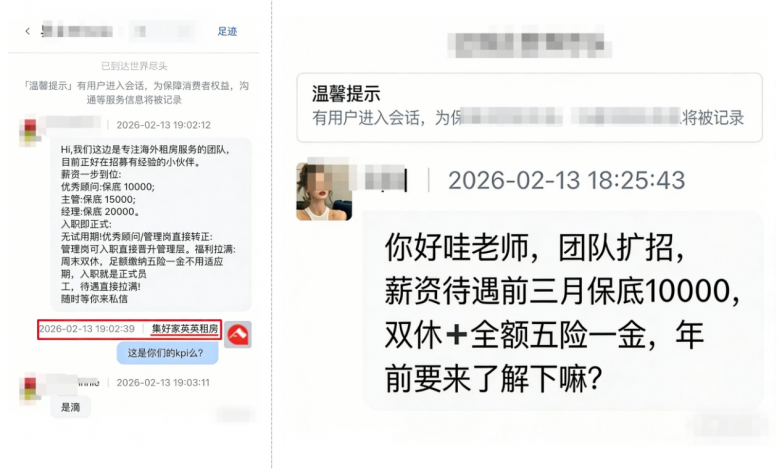Viewport: 782px width, 469px height.
Task: Select the 你好哇老师 team recruitment message
Action: pyautogui.click(x=563, y=310)
